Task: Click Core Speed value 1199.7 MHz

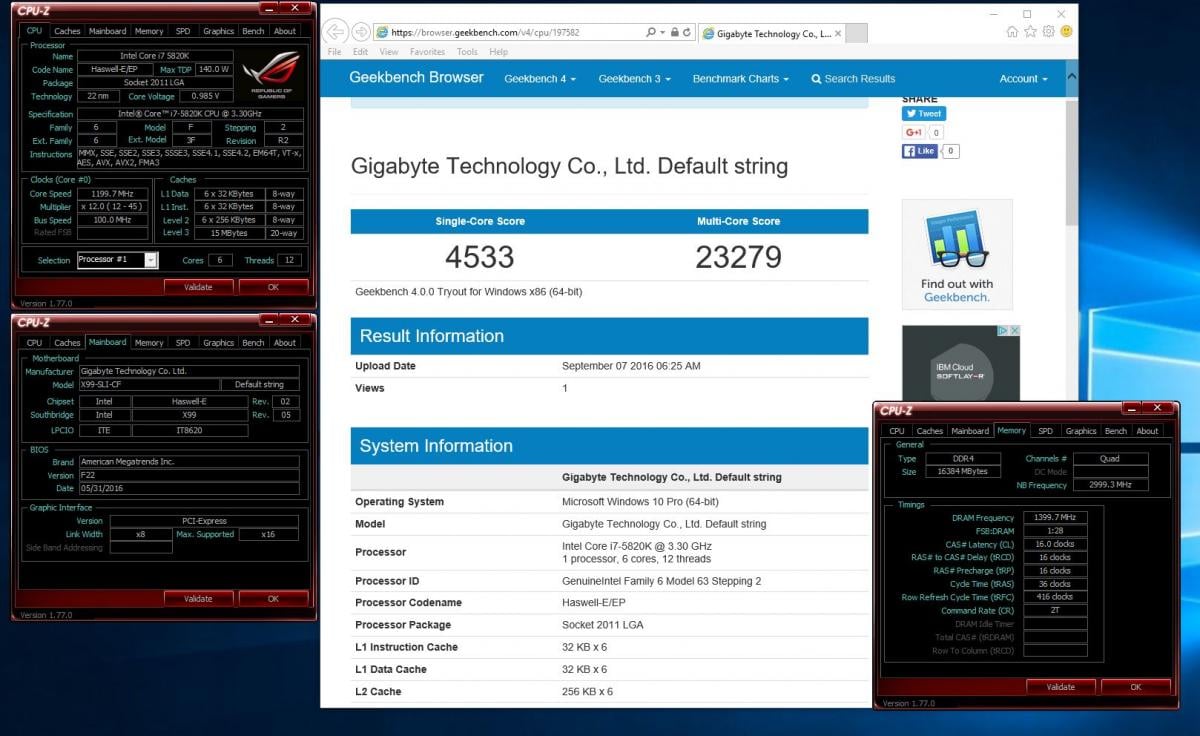Action: [113, 194]
